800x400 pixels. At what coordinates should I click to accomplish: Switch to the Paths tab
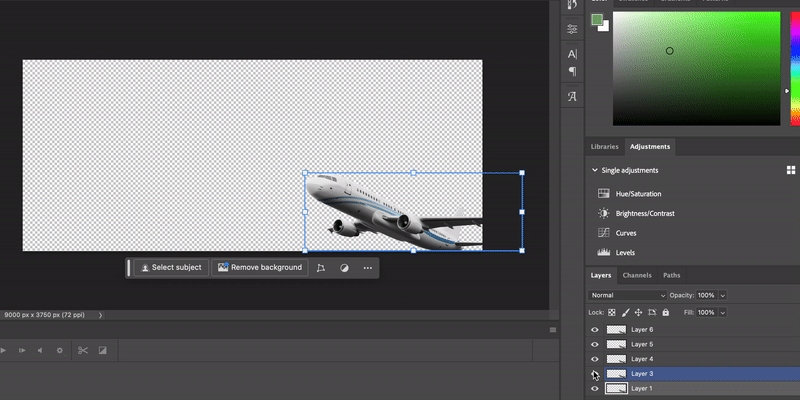click(x=671, y=275)
